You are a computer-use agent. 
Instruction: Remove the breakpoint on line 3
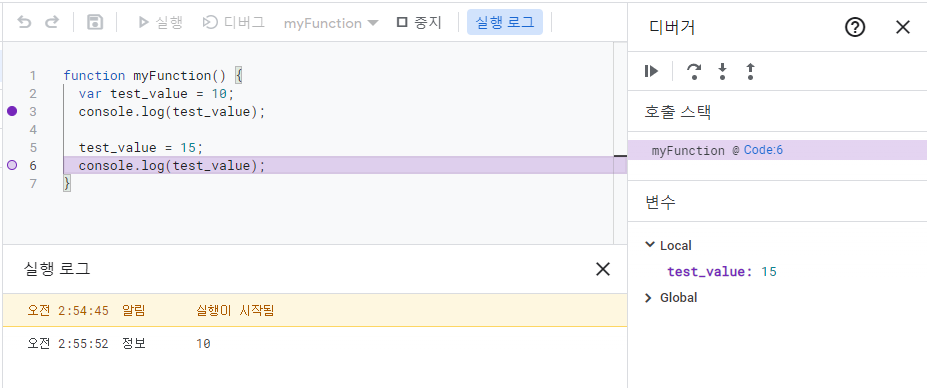(x=12, y=111)
